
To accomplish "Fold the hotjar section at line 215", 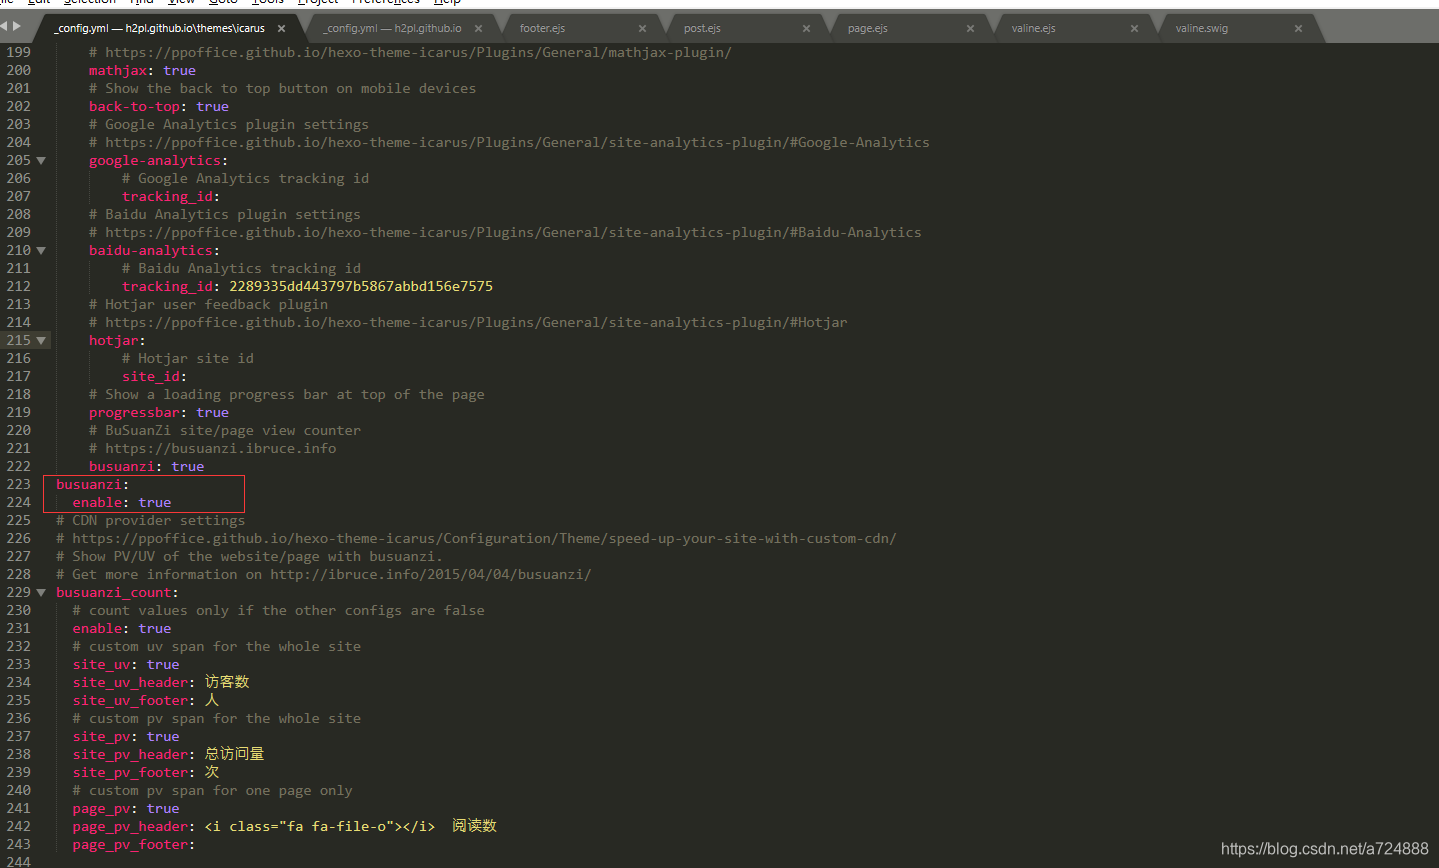I will click(41, 340).
